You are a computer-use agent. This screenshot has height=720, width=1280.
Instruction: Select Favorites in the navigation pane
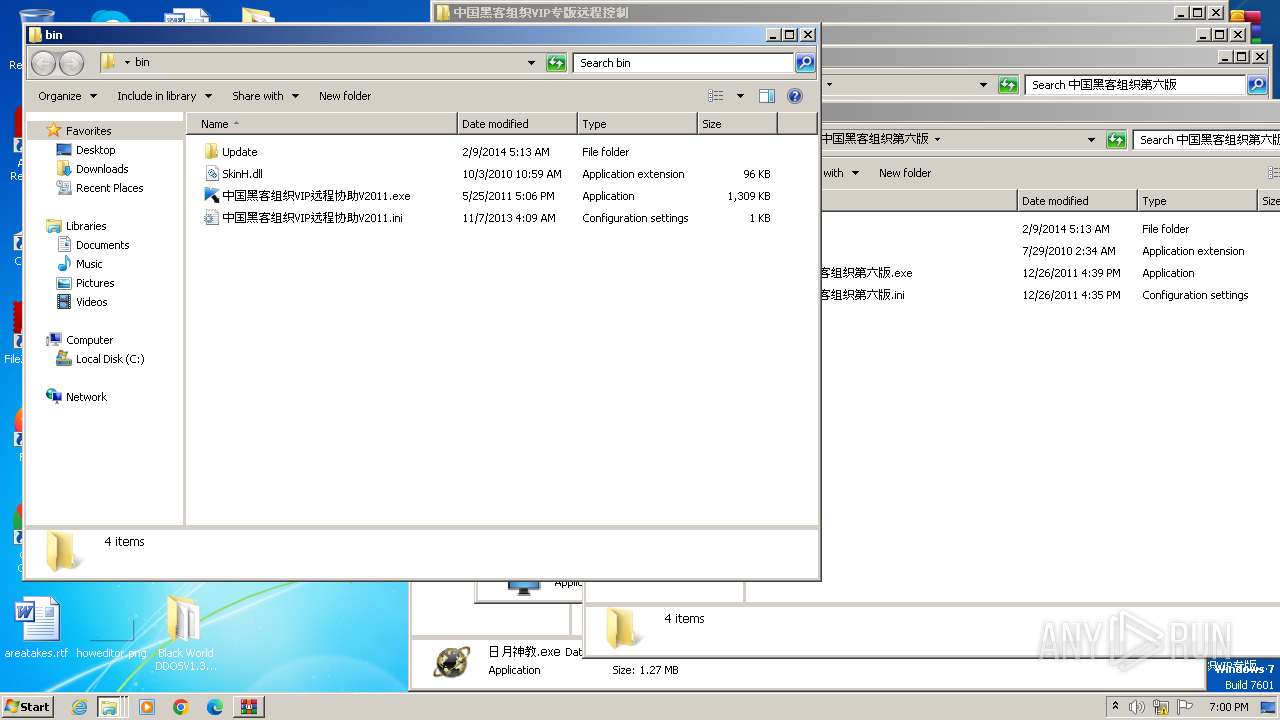(88, 131)
